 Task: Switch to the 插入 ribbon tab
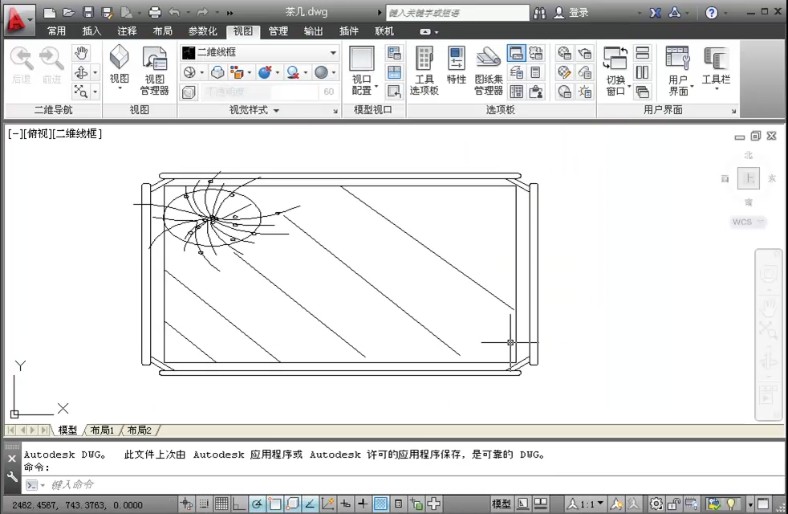point(91,31)
